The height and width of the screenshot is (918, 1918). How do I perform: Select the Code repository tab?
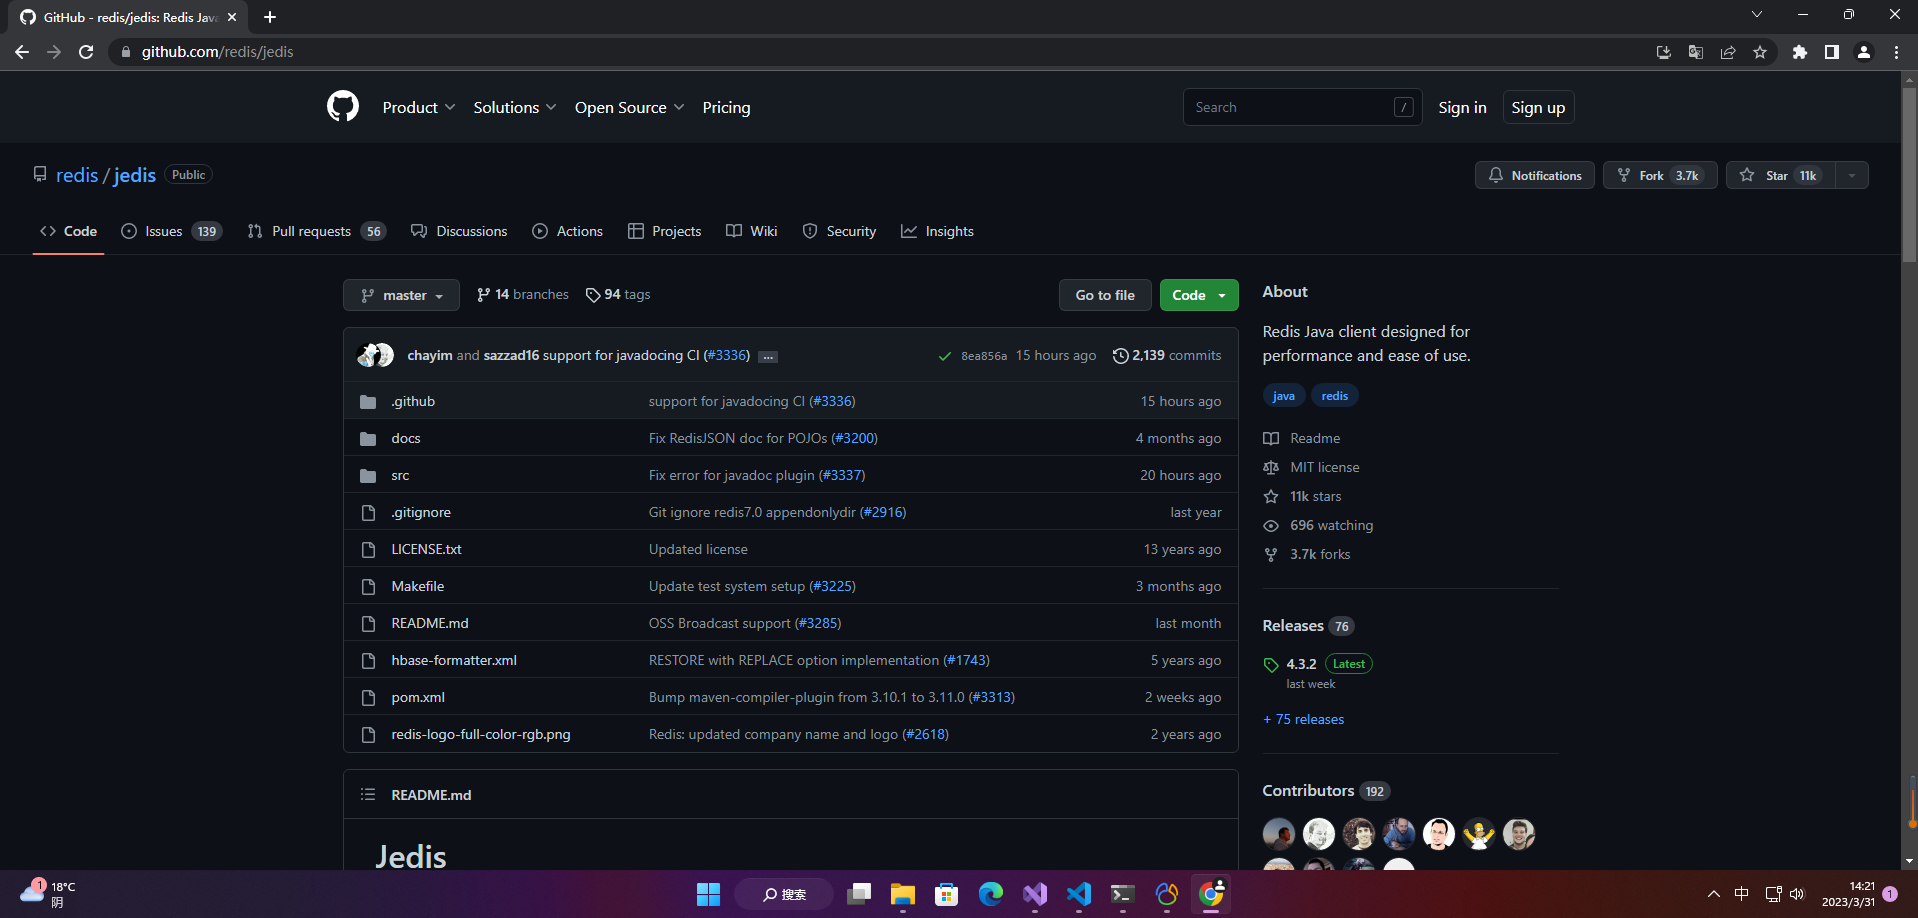tap(68, 231)
